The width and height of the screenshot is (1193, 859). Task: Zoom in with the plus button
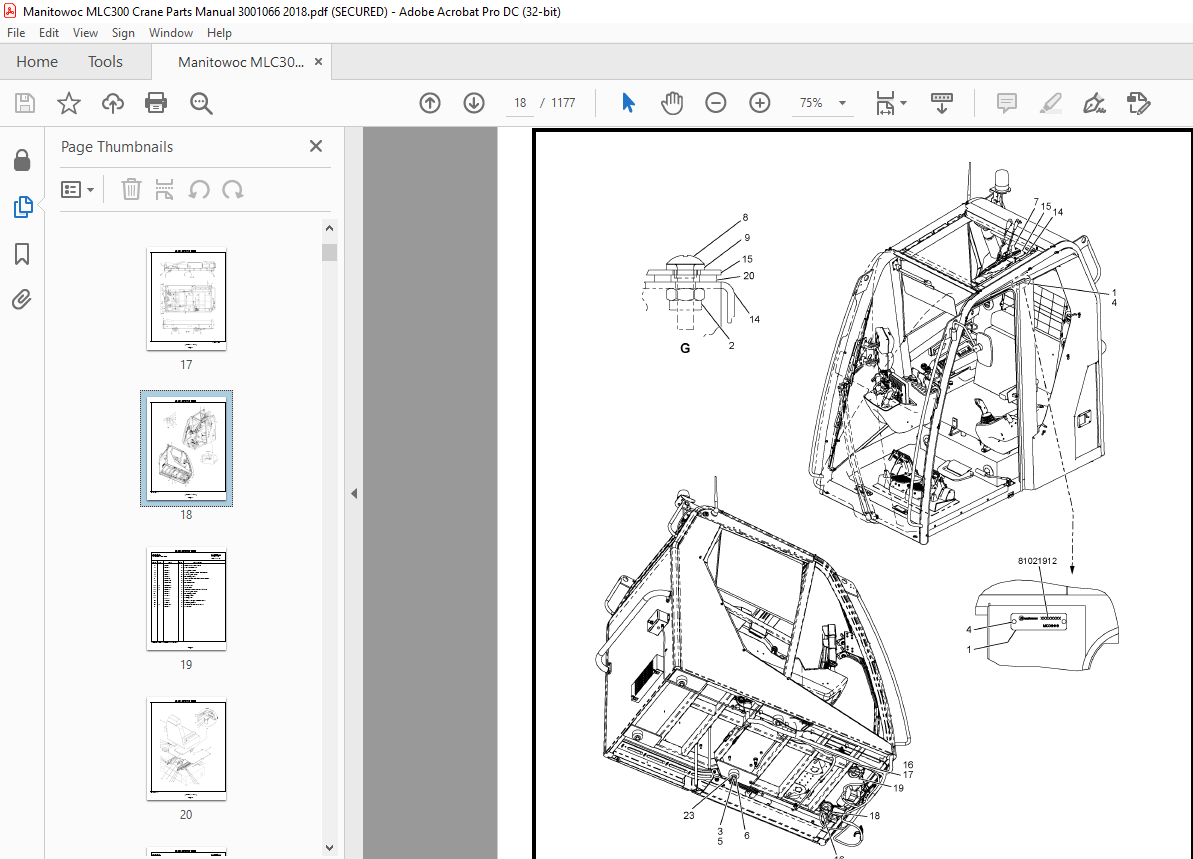click(x=760, y=103)
